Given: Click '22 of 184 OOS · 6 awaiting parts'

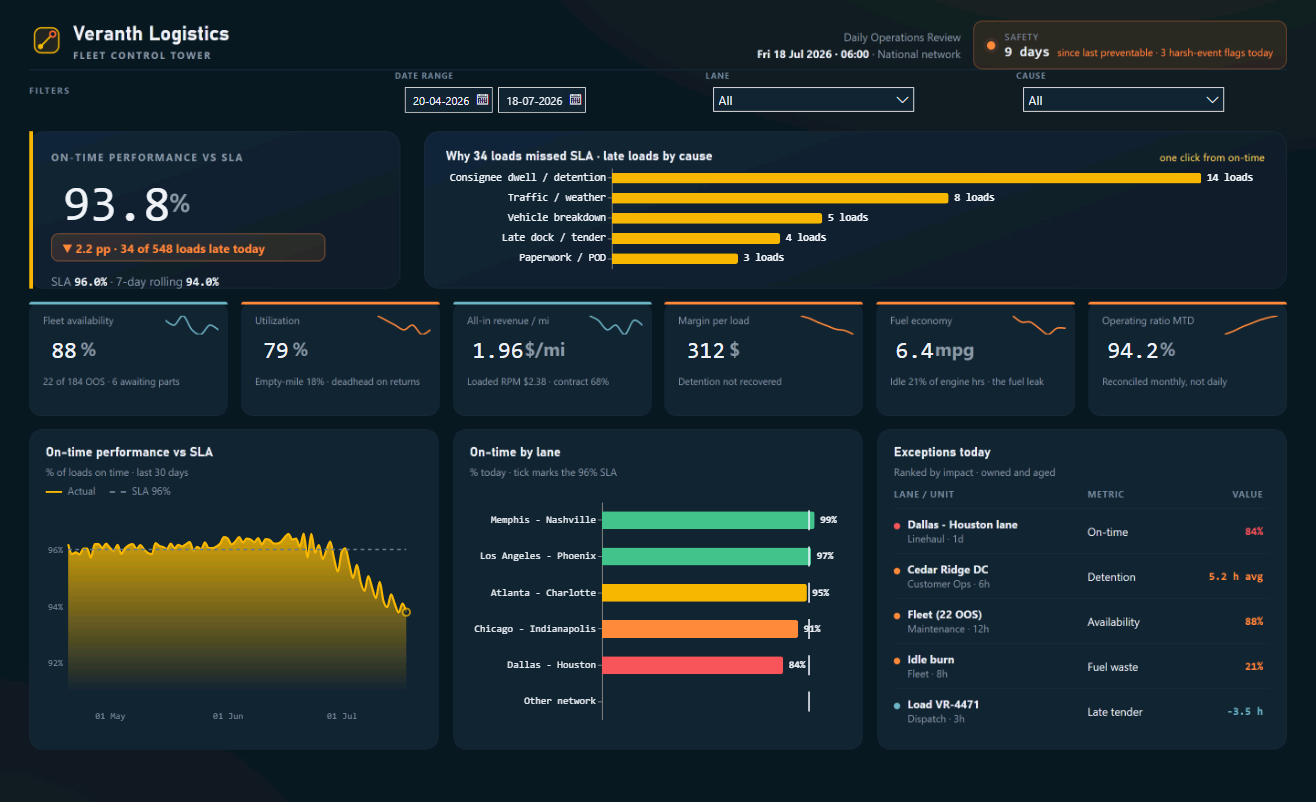Looking at the screenshot, I should 111,382.
